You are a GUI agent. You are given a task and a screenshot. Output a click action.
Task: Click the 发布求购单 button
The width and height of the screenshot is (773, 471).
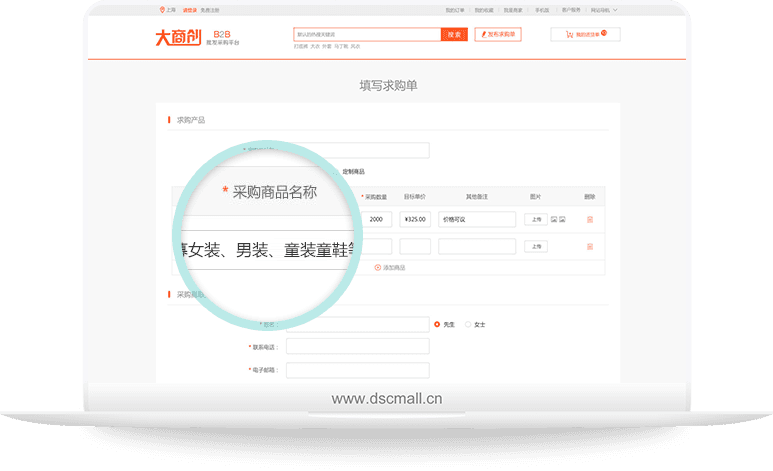tap(498, 35)
